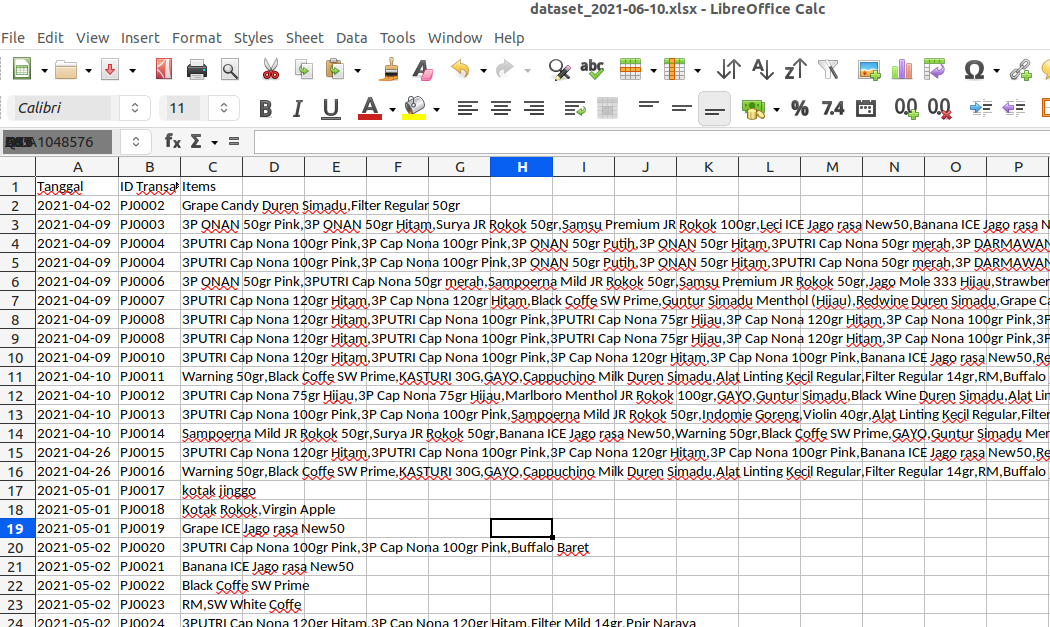Insert a hyperlink via the chain icon

[1021, 69]
